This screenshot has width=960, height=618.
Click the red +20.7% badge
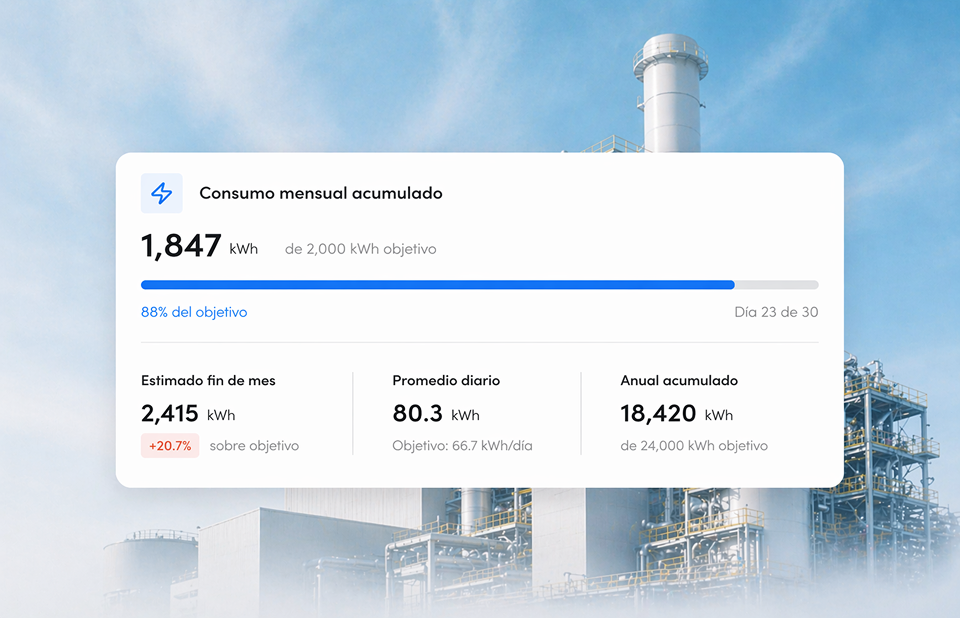click(170, 445)
